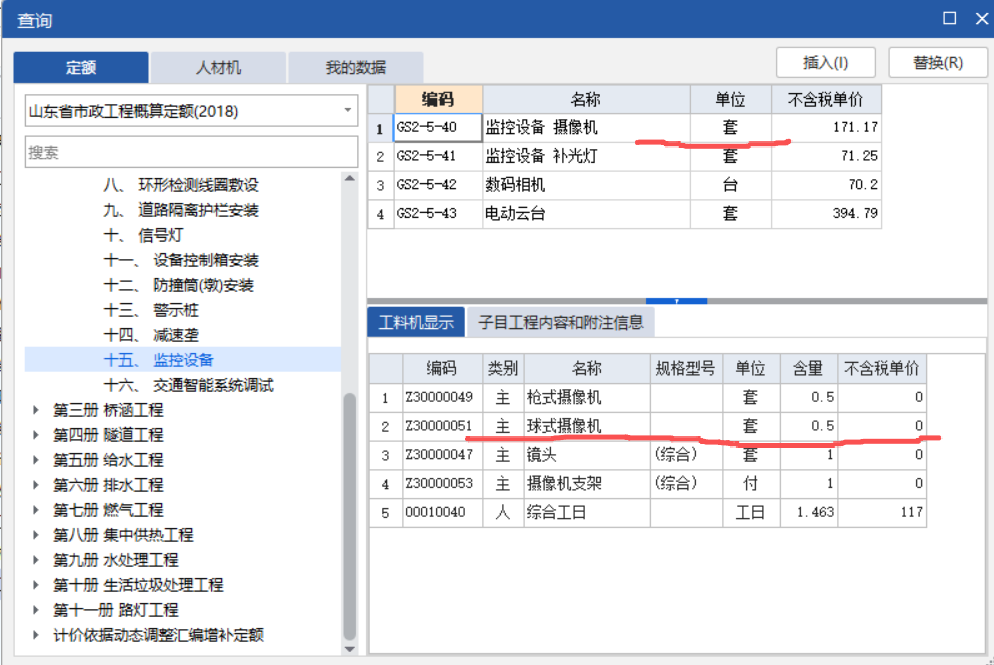
Task: Click 球式摄像机 name cell
Action: [587, 426]
